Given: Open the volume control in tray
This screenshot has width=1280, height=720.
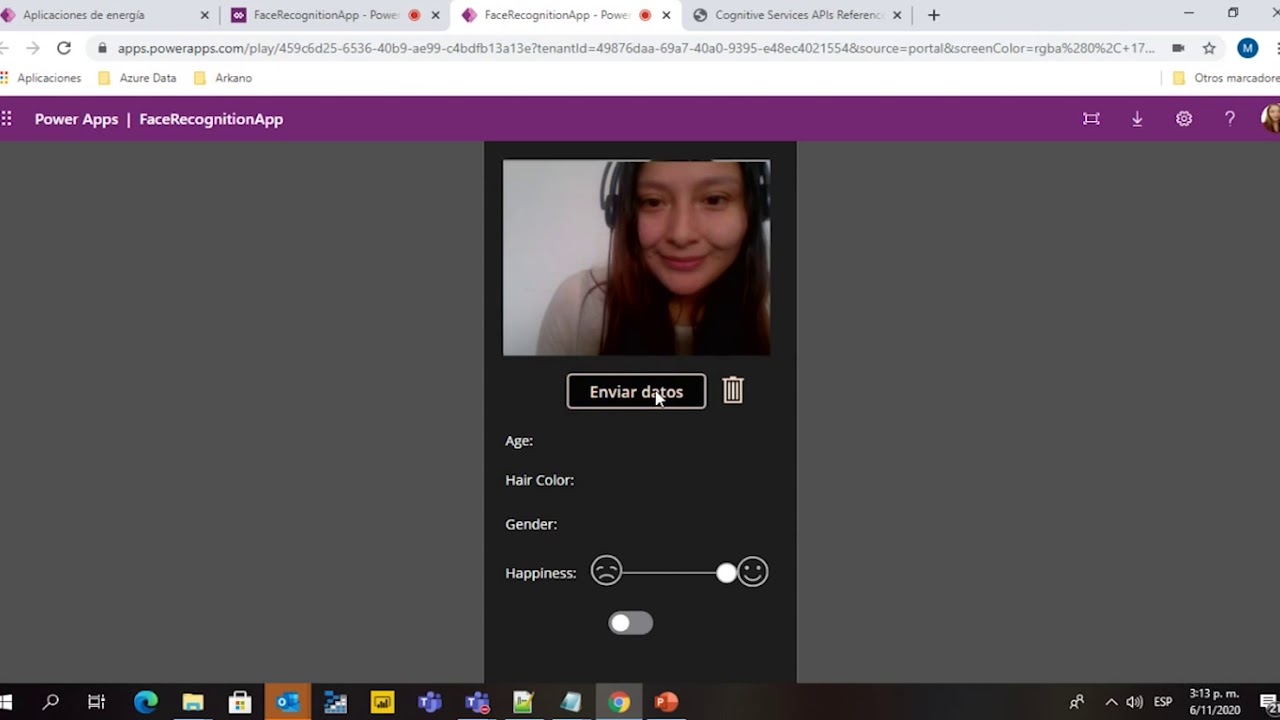Looking at the screenshot, I should 1135,702.
